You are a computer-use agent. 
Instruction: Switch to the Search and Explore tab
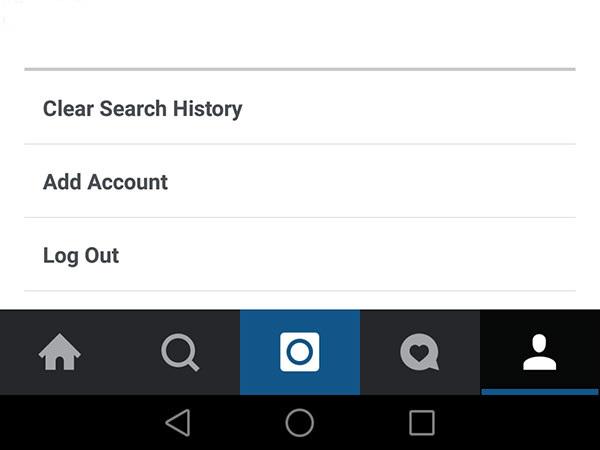click(x=180, y=352)
